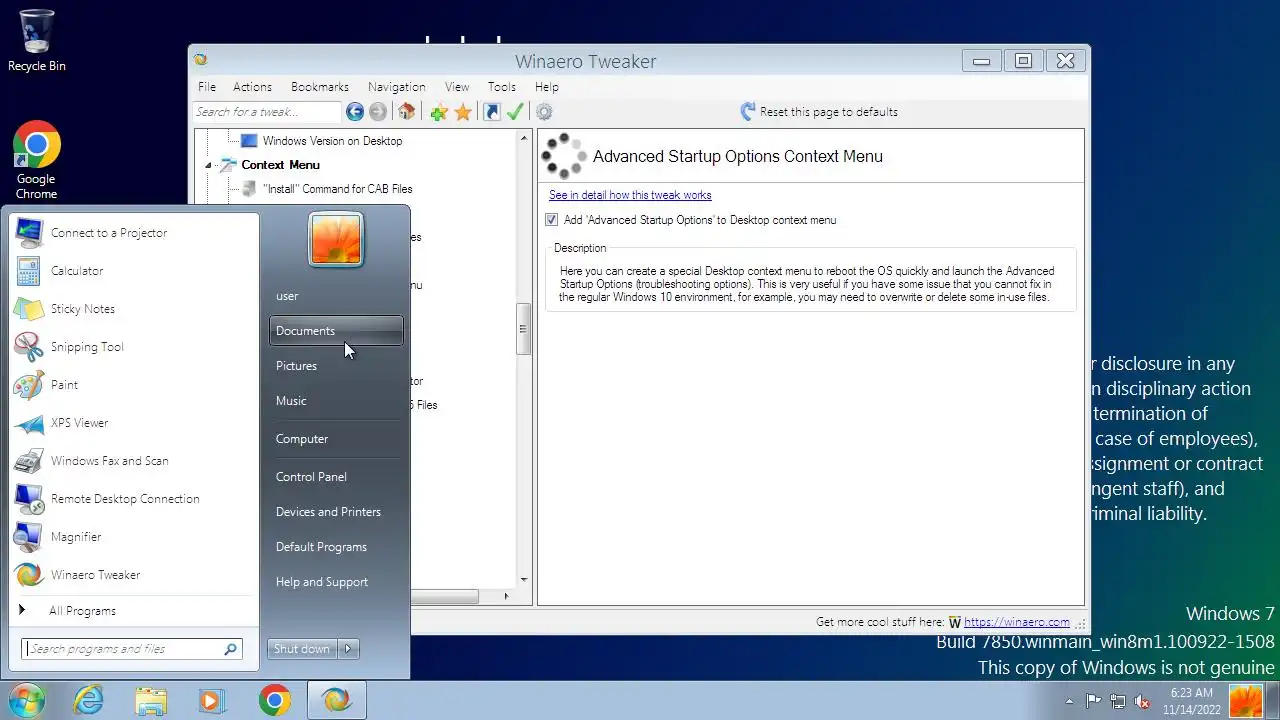This screenshot has width=1280, height=720.
Task: Click the tree panel scroll-down arrow
Action: (x=523, y=579)
